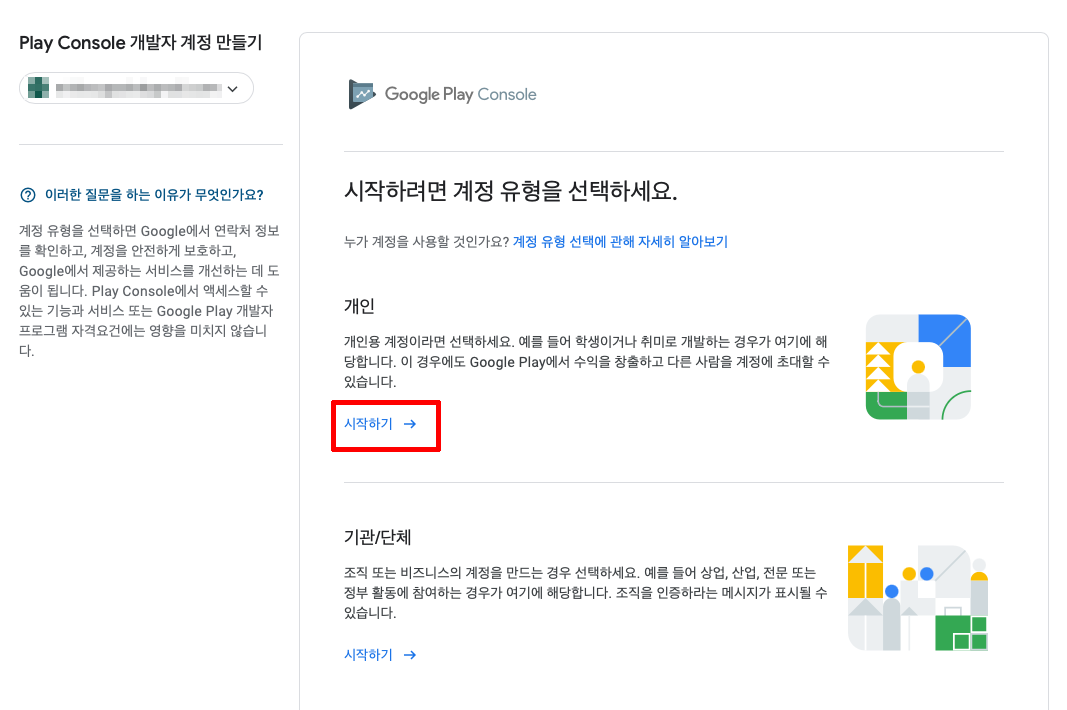The width and height of the screenshot is (1067, 710).
Task: Click the 개인 account illustration
Action: click(918, 367)
